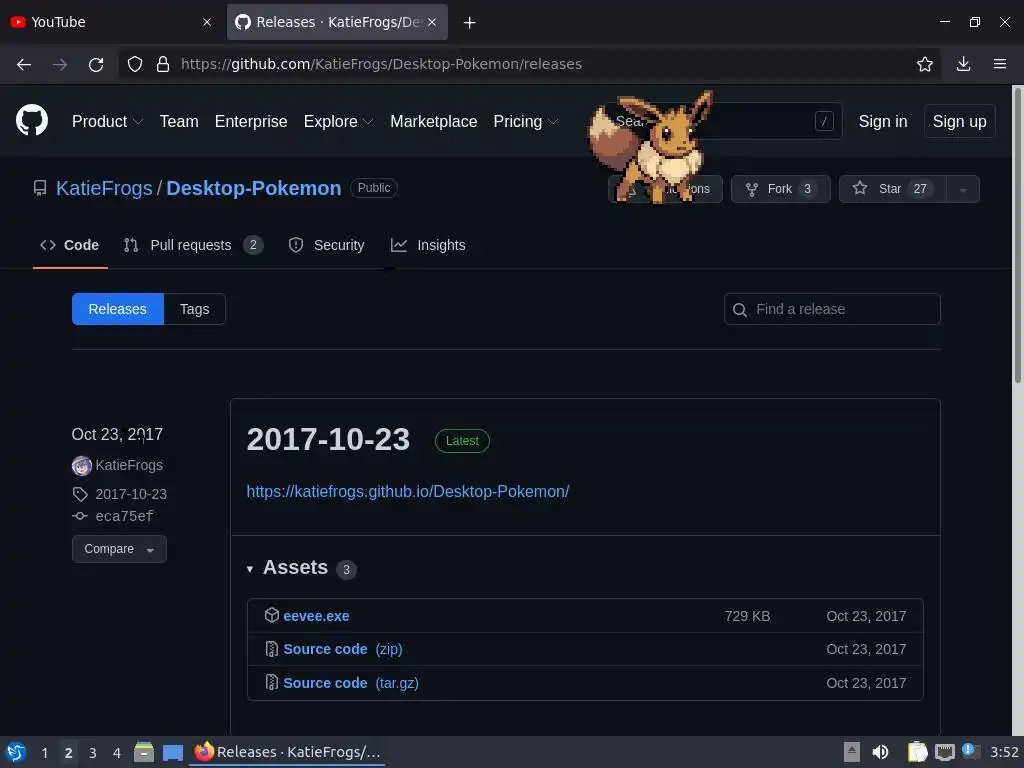Viewport: 1024px width, 768px height.
Task: Click Sign in
Action: click(882, 121)
